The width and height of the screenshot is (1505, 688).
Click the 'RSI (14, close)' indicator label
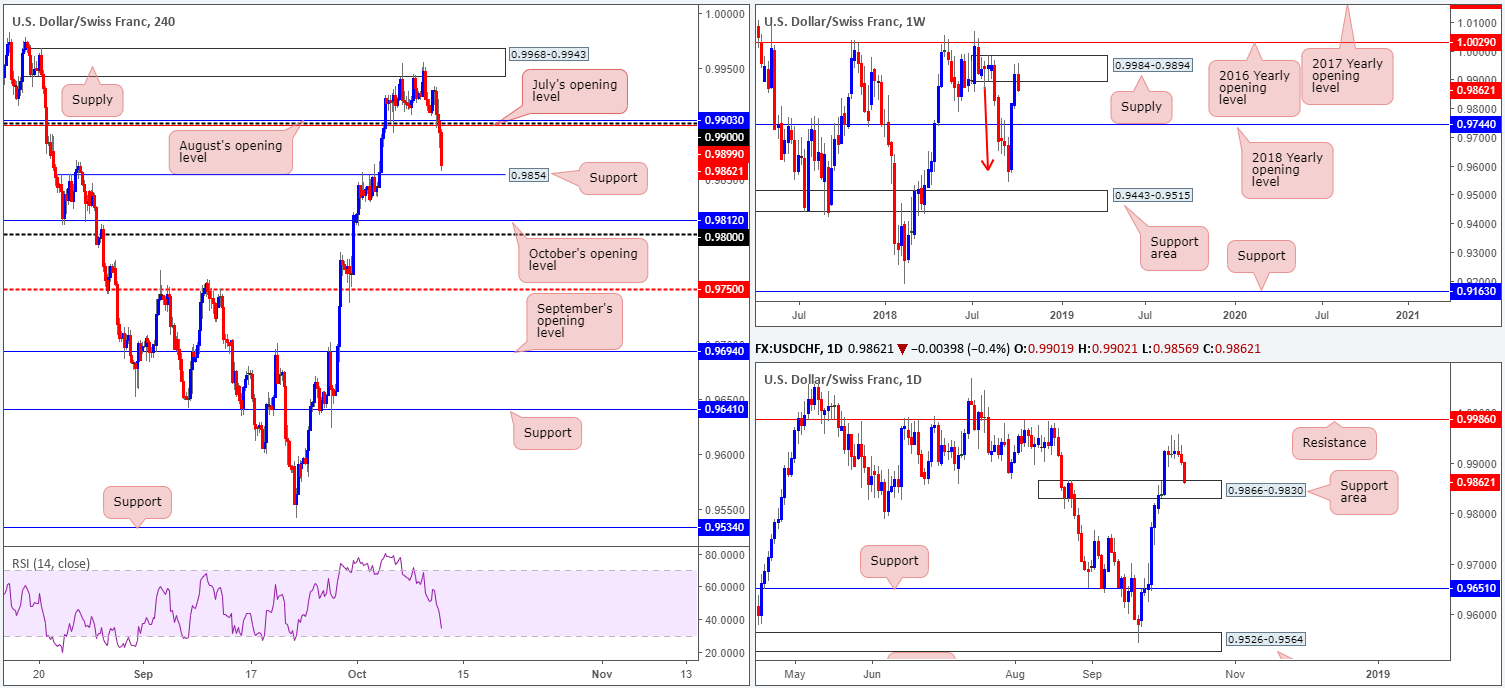point(50,564)
